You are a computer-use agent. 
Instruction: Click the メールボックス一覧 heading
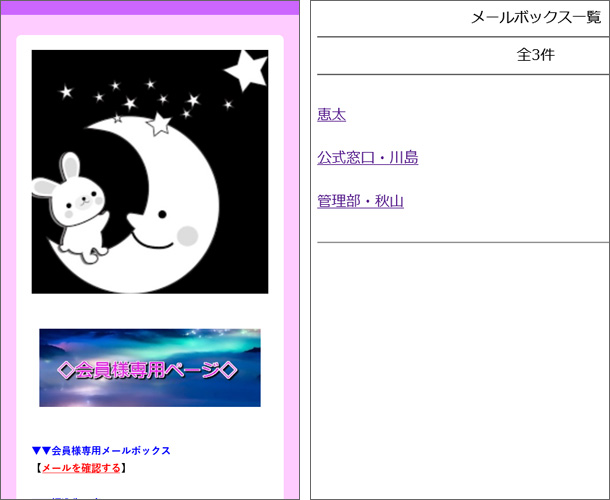click(x=535, y=18)
